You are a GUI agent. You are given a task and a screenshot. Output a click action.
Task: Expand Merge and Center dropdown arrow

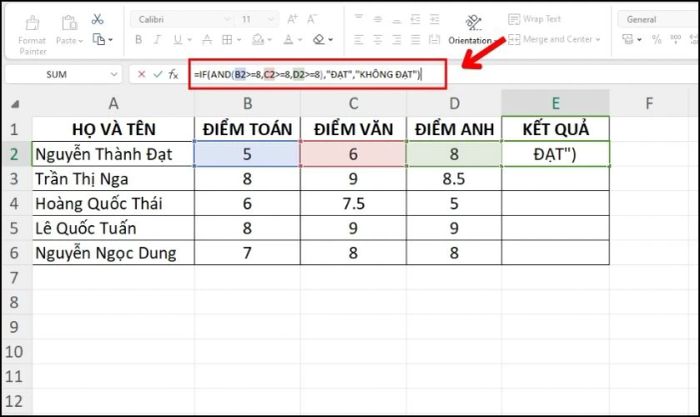click(x=598, y=40)
